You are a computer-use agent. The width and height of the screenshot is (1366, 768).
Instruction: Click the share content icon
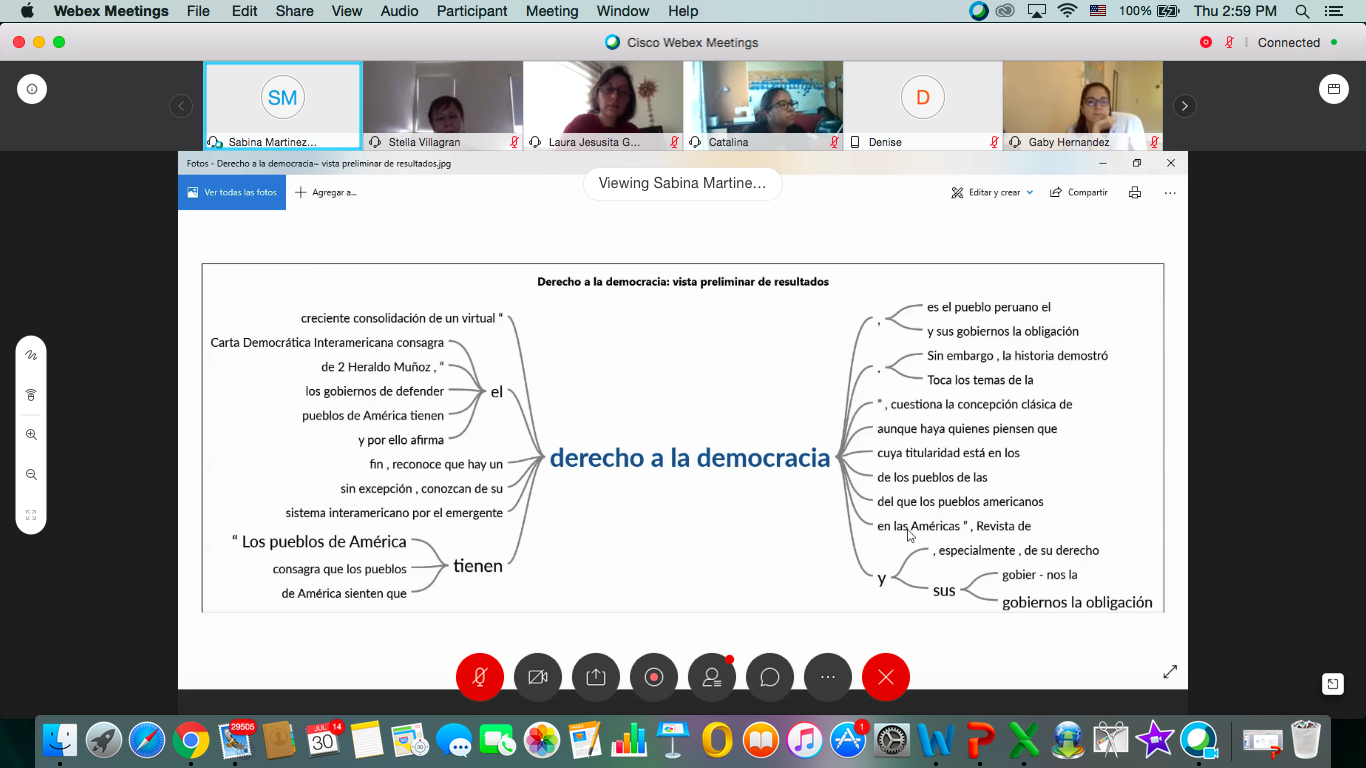[596, 677]
